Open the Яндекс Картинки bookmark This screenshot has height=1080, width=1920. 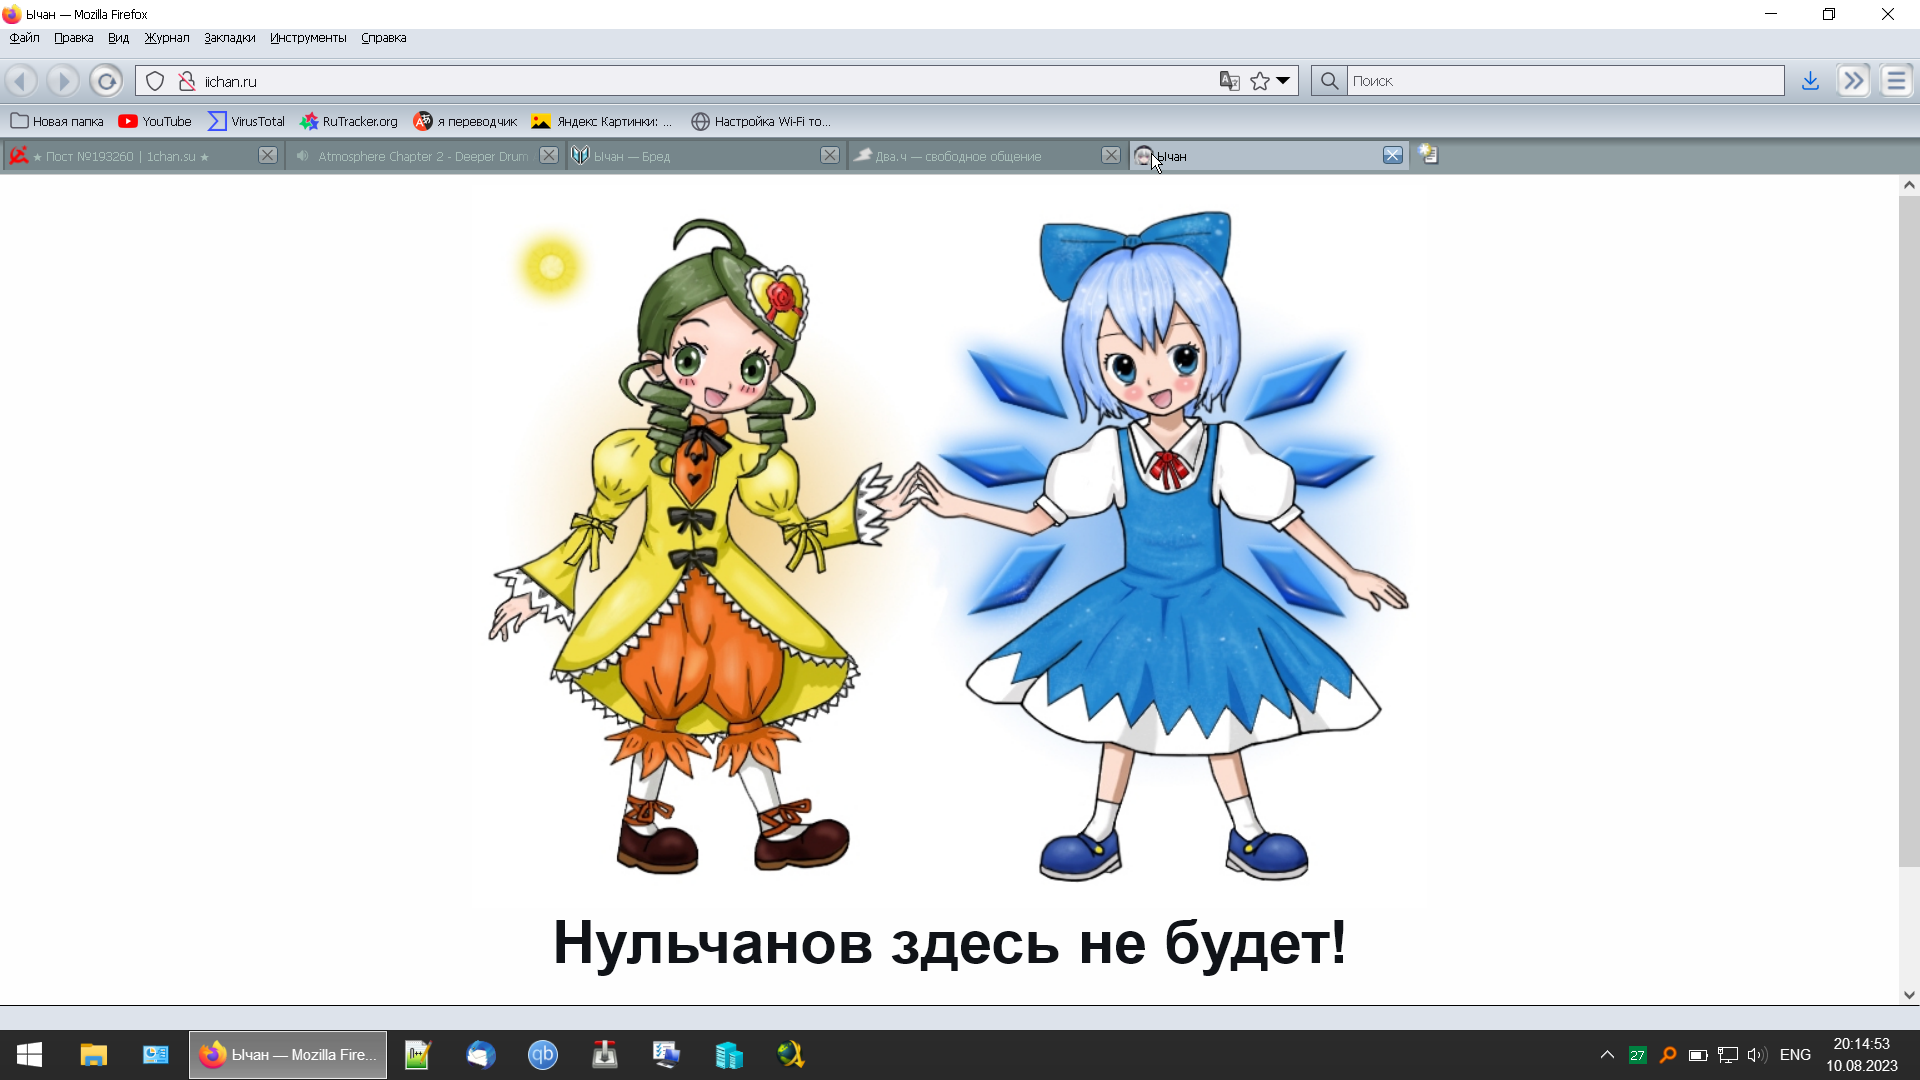click(602, 121)
